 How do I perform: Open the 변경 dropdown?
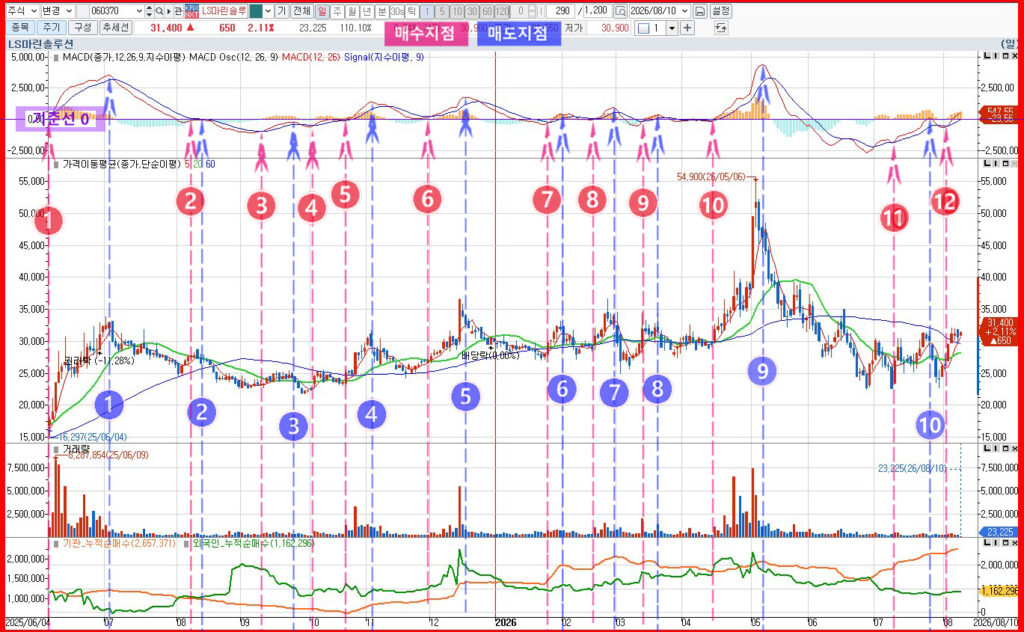[x=57, y=11]
